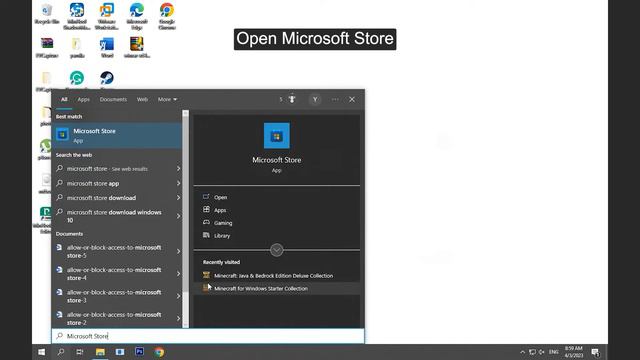
Task: Open Photoshop from the taskbar
Action: [139, 351]
